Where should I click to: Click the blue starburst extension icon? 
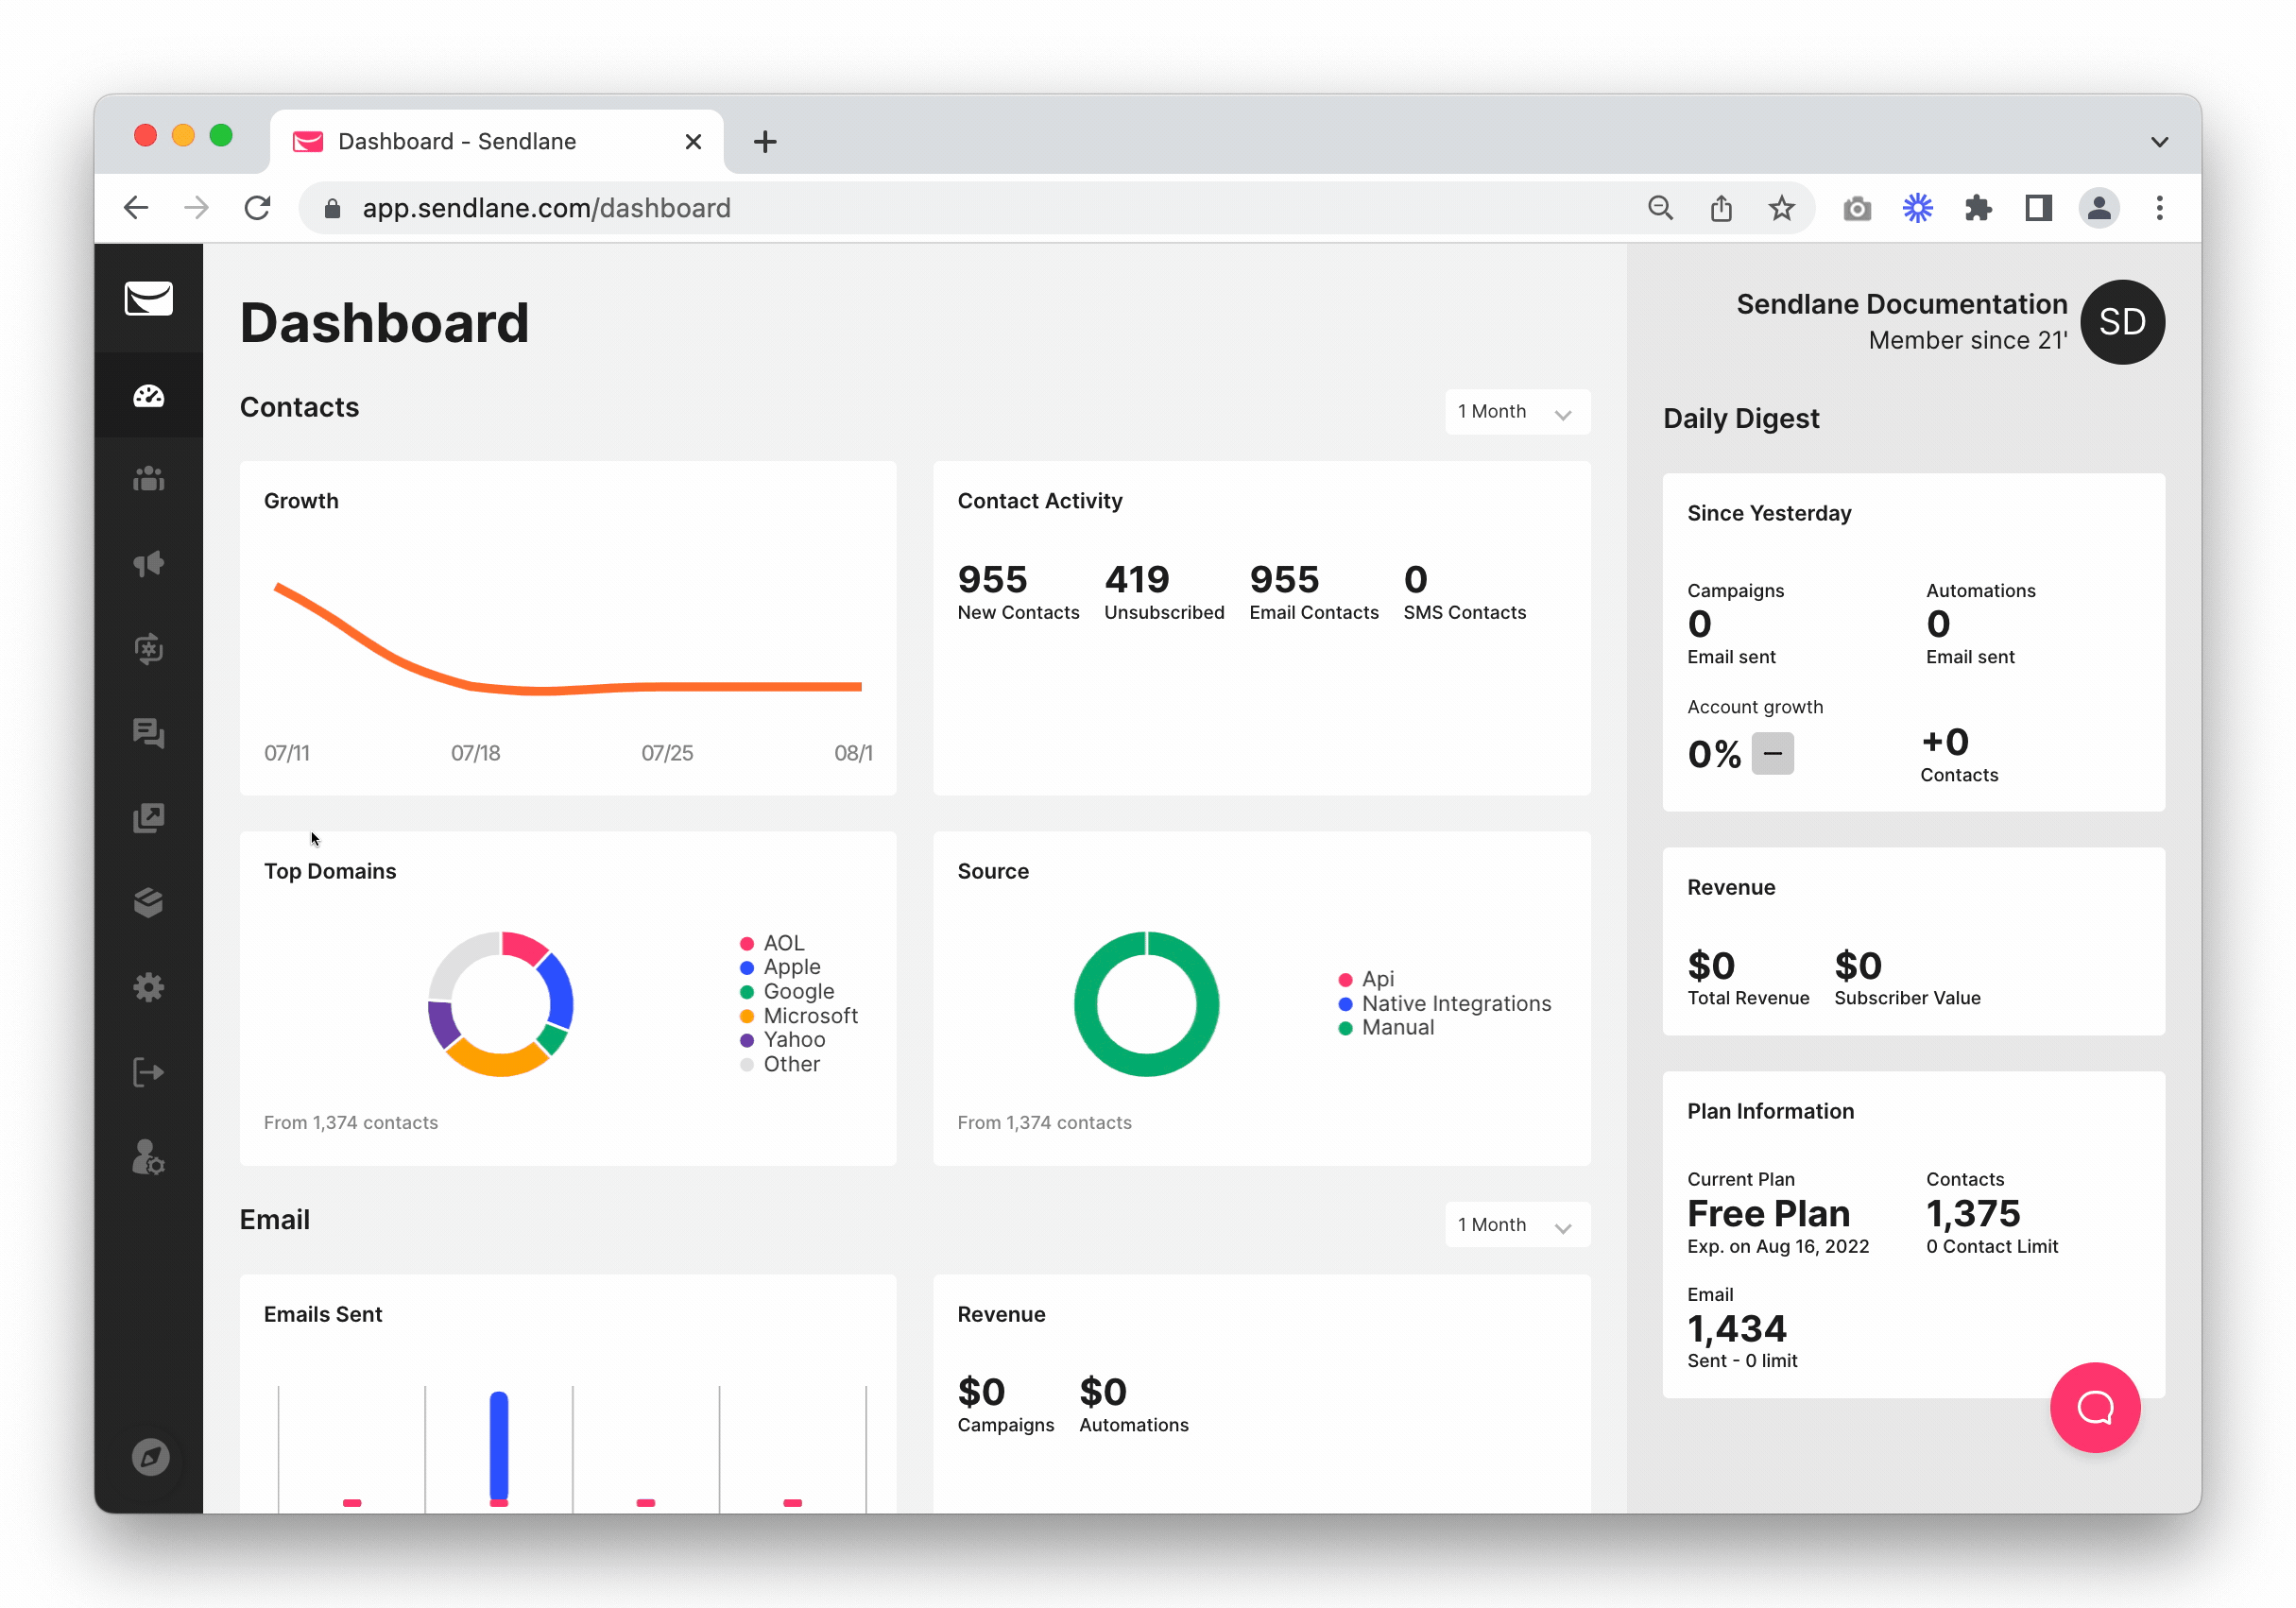tap(1917, 208)
